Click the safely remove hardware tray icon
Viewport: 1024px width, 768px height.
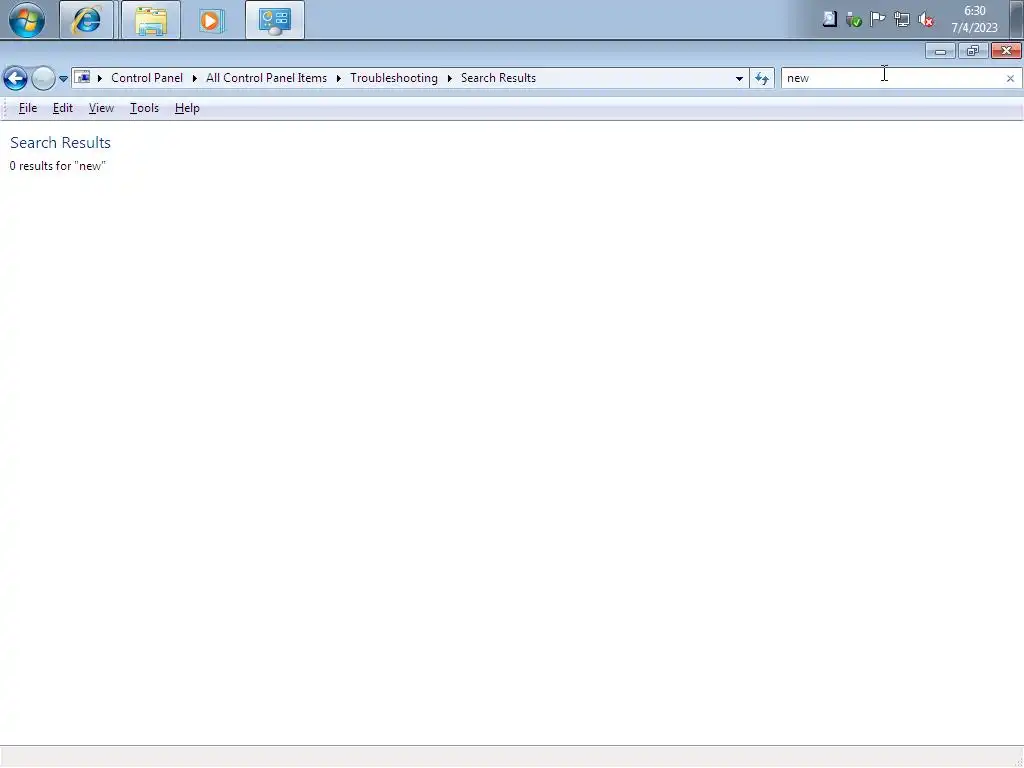tap(854, 20)
